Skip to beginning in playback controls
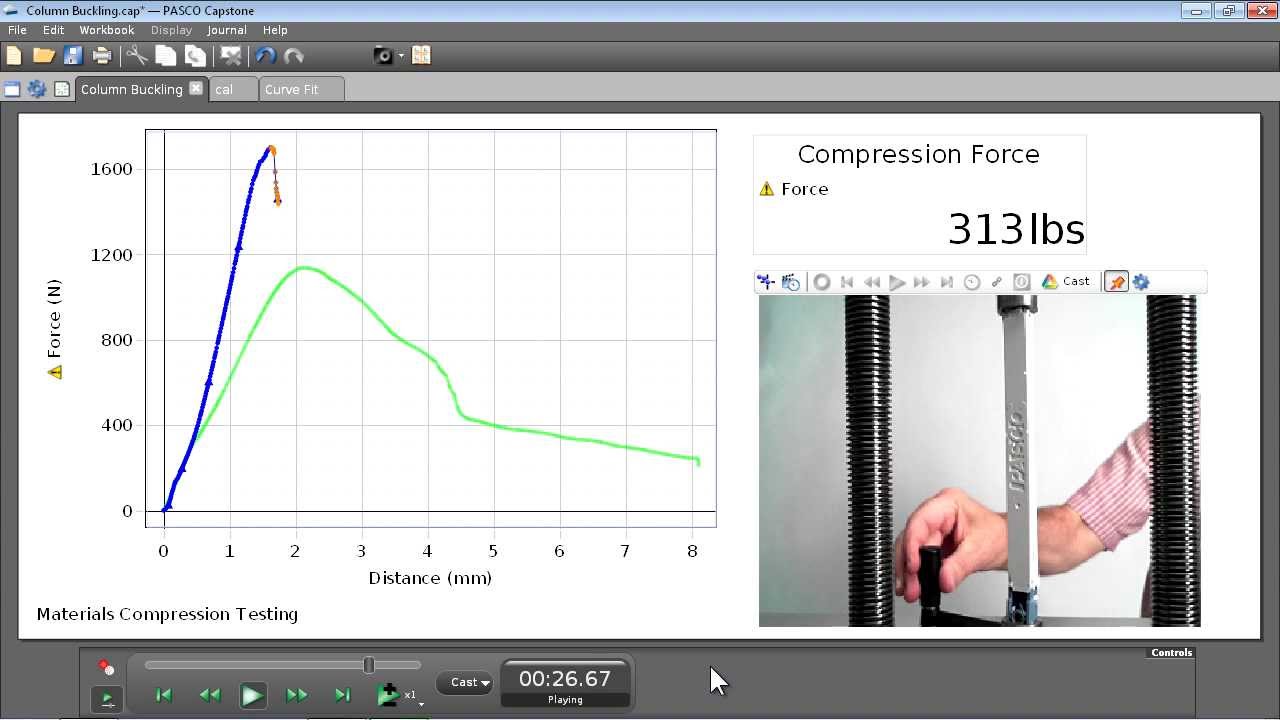Image resolution: width=1280 pixels, height=720 pixels. coord(164,695)
